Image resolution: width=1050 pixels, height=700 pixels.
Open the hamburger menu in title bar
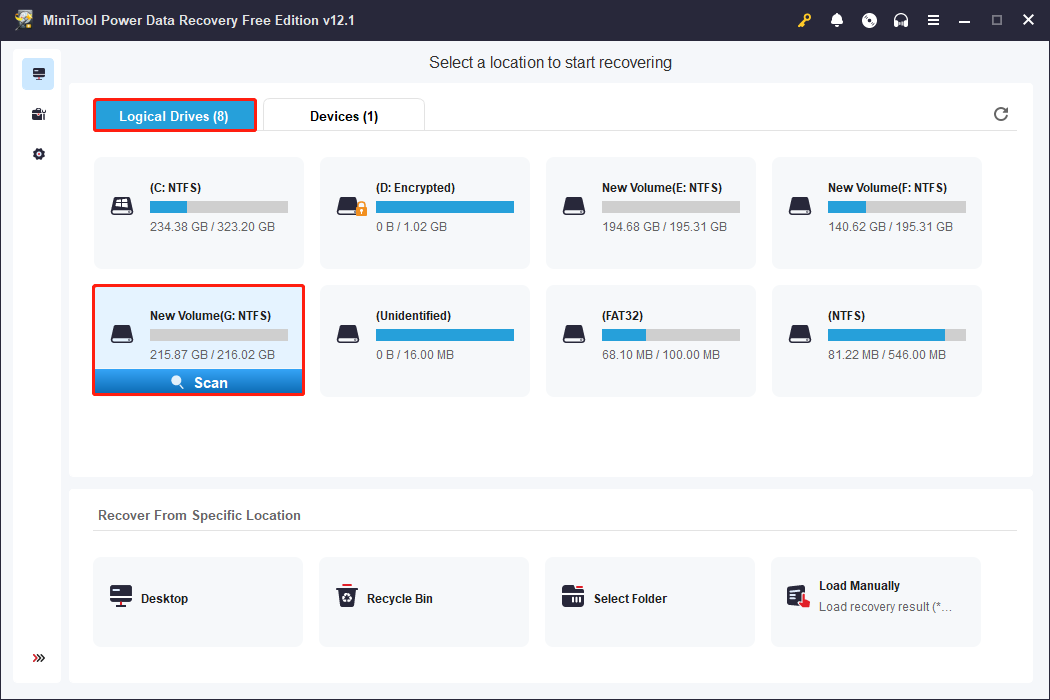click(933, 20)
